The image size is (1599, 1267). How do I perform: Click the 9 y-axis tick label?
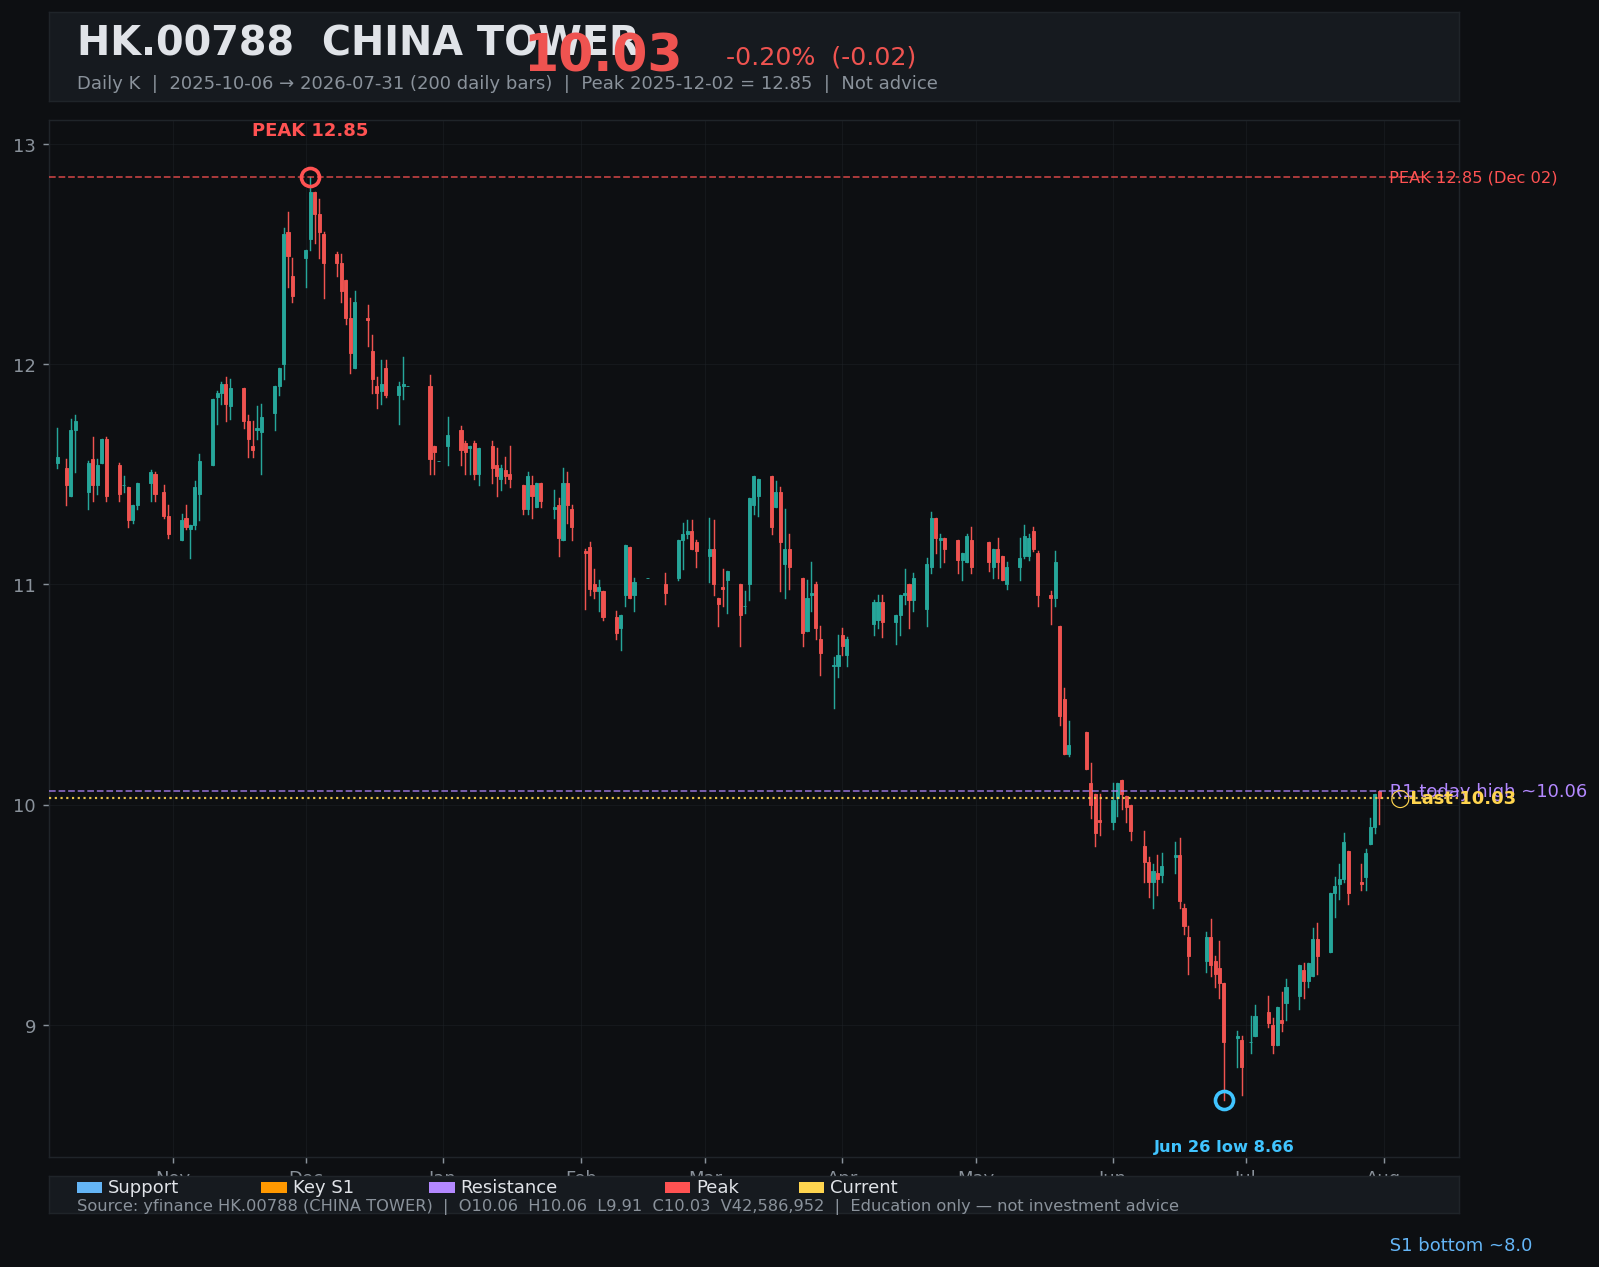30,1026
